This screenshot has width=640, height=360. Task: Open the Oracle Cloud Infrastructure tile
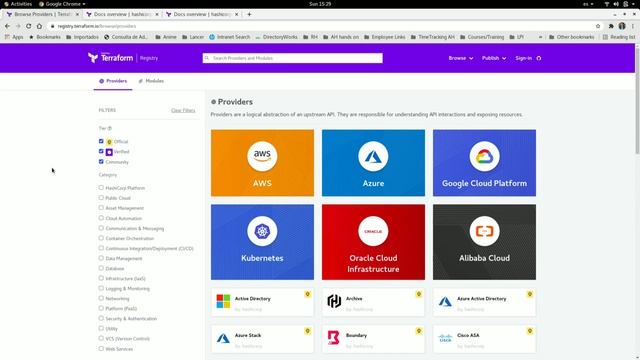(x=373, y=242)
